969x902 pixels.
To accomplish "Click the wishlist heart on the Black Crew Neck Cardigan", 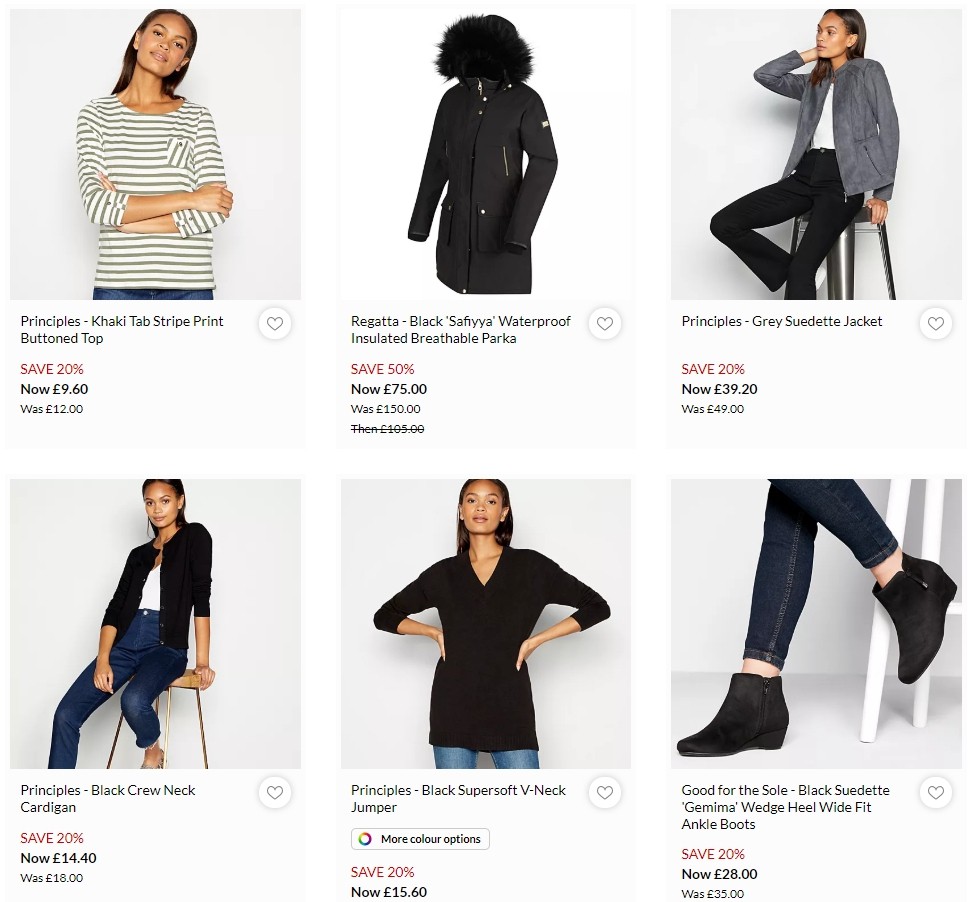I will point(275,792).
